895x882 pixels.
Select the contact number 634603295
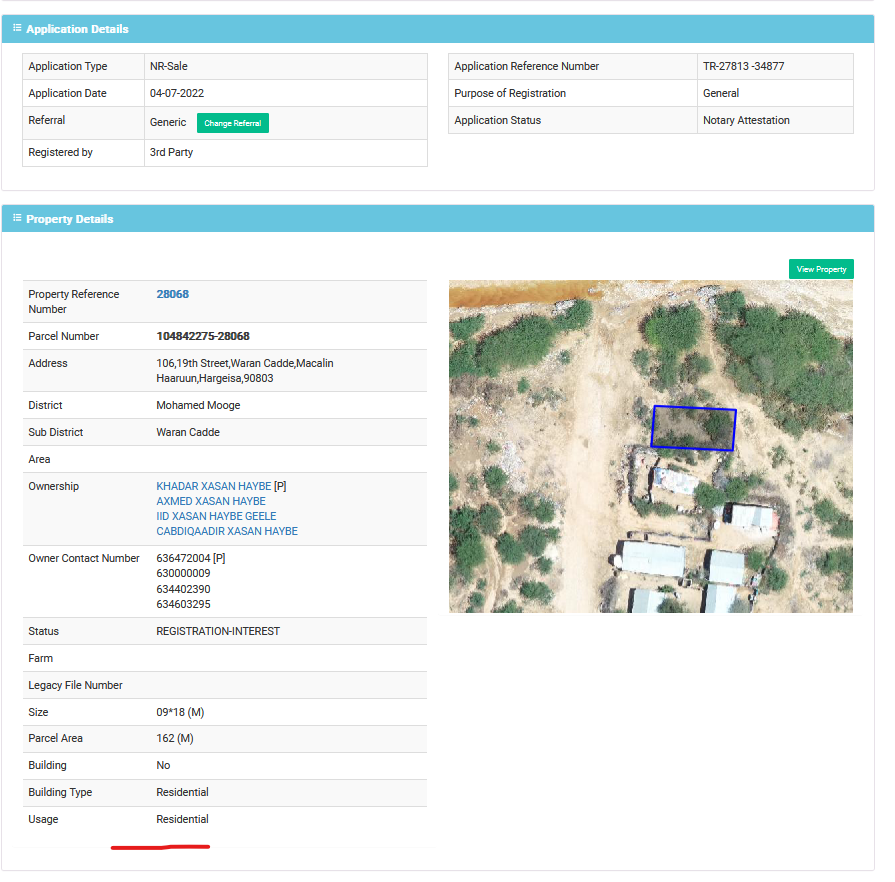coord(183,604)
